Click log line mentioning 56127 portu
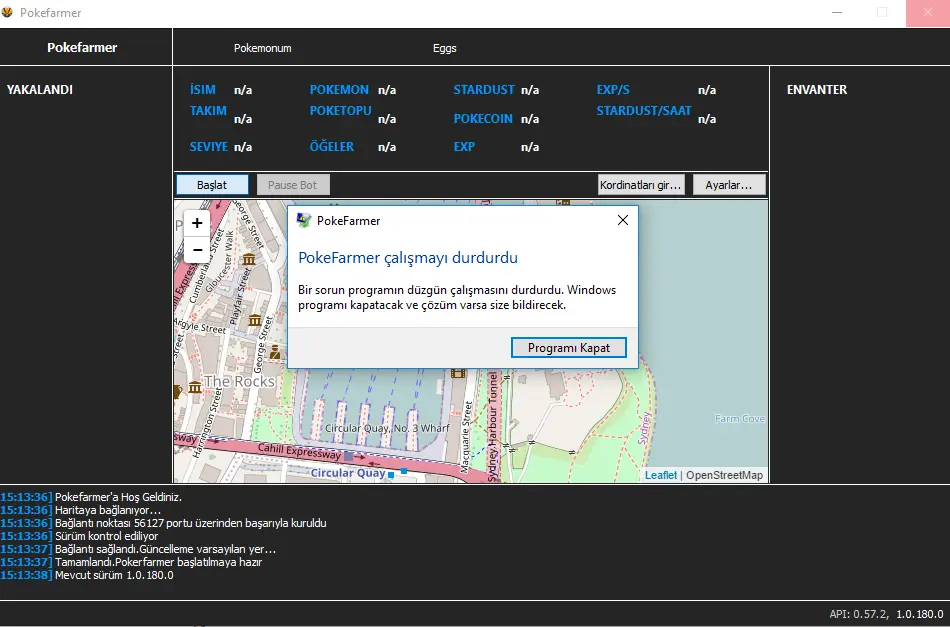950x627 pixels. 190,523
